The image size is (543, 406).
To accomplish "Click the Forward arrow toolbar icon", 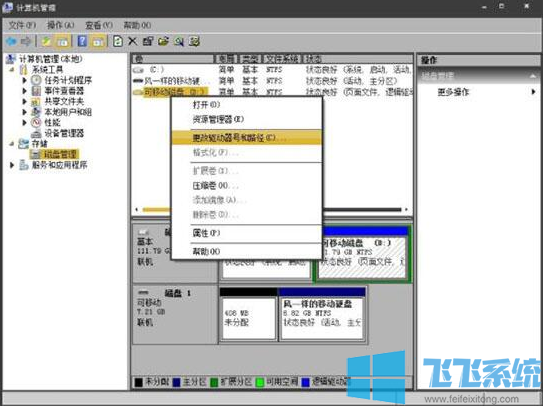I will click(26, 42).
